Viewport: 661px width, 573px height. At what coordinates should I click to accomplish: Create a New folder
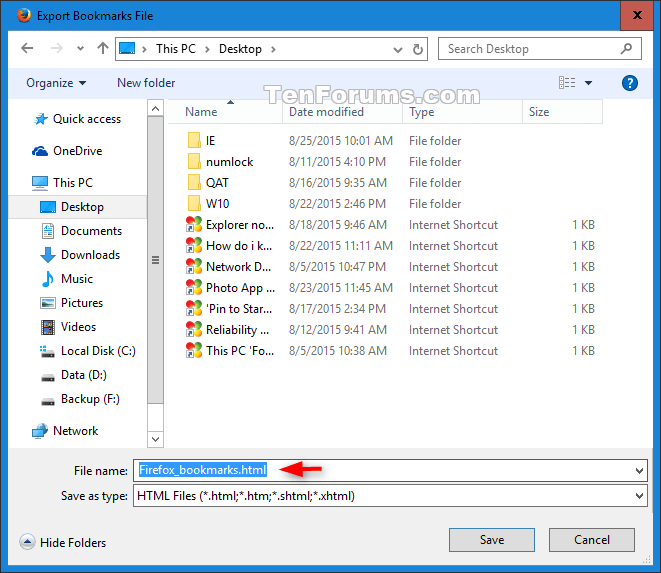(x=146, y=83)
